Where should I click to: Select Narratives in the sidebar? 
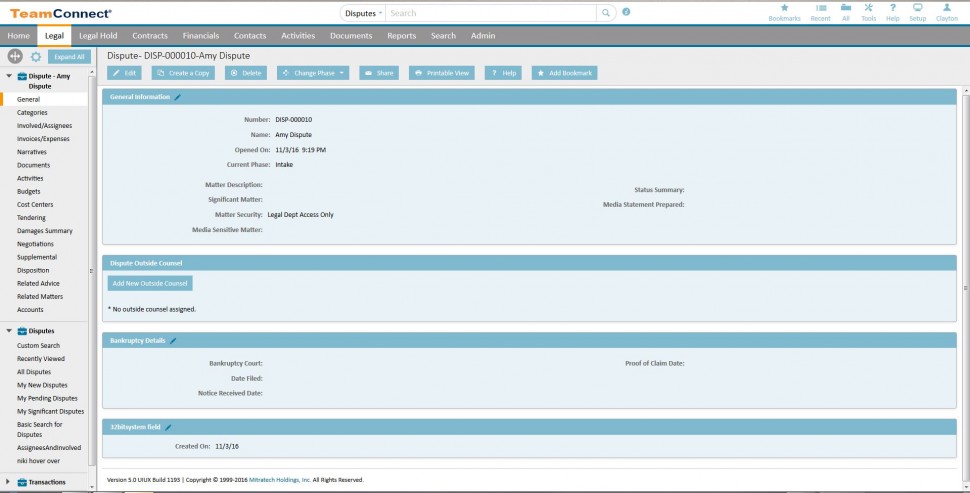(32, 152)
